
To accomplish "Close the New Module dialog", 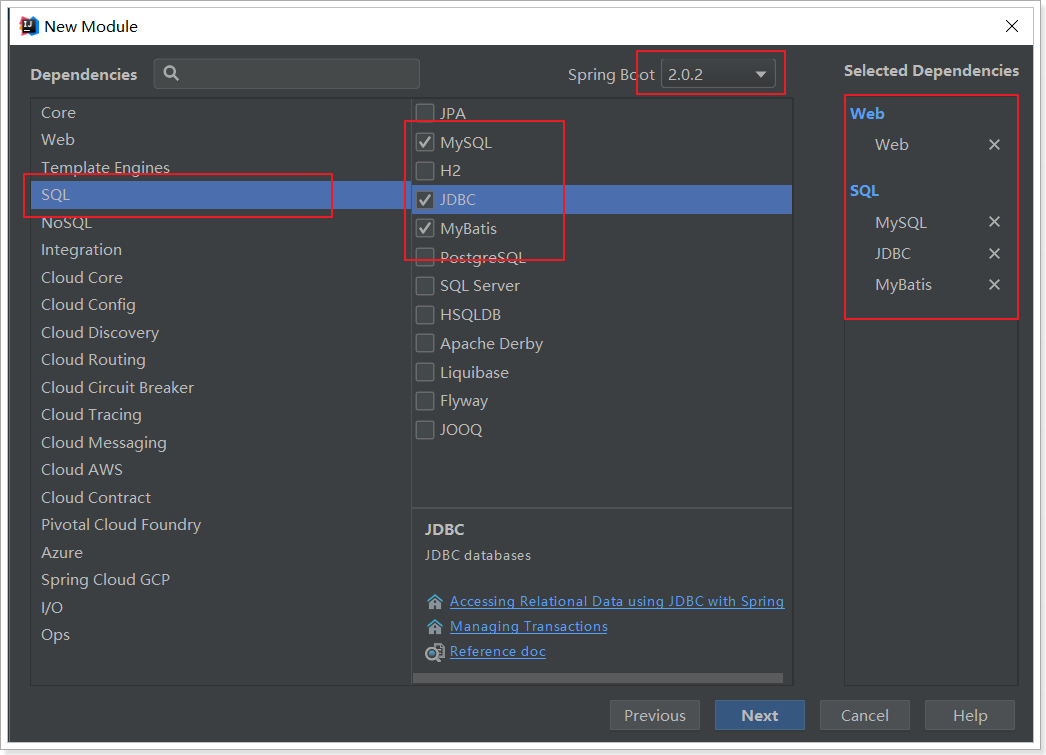I will [x=1012, y=26].
